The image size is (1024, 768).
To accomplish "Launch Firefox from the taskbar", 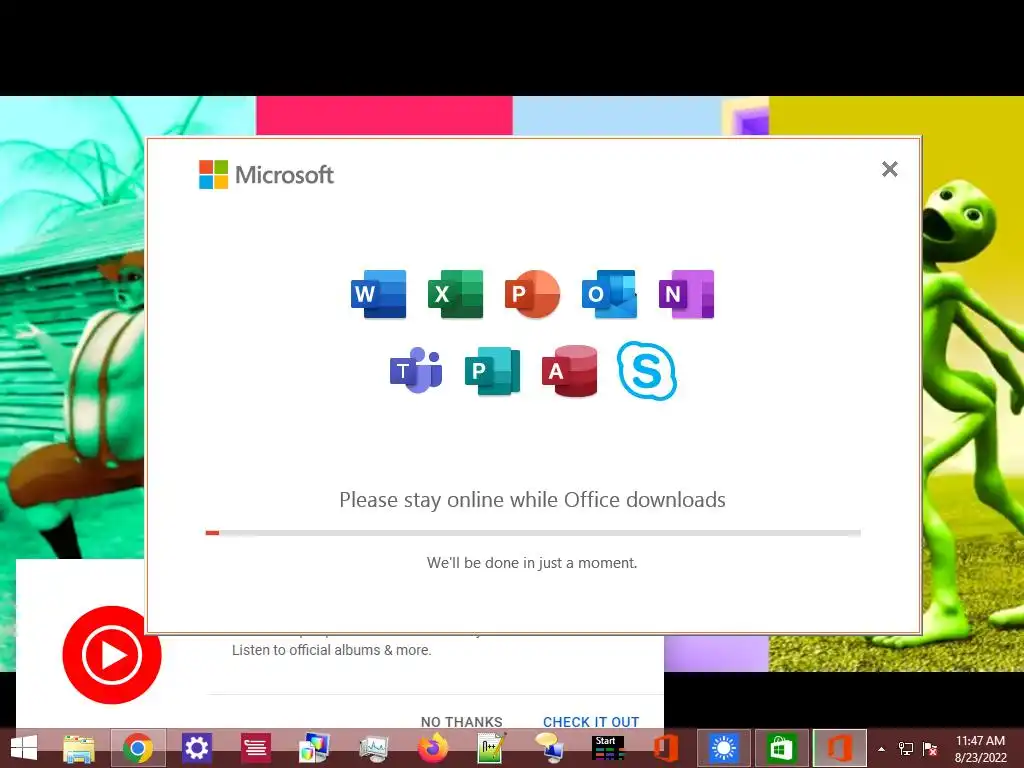I will [432, 748].
